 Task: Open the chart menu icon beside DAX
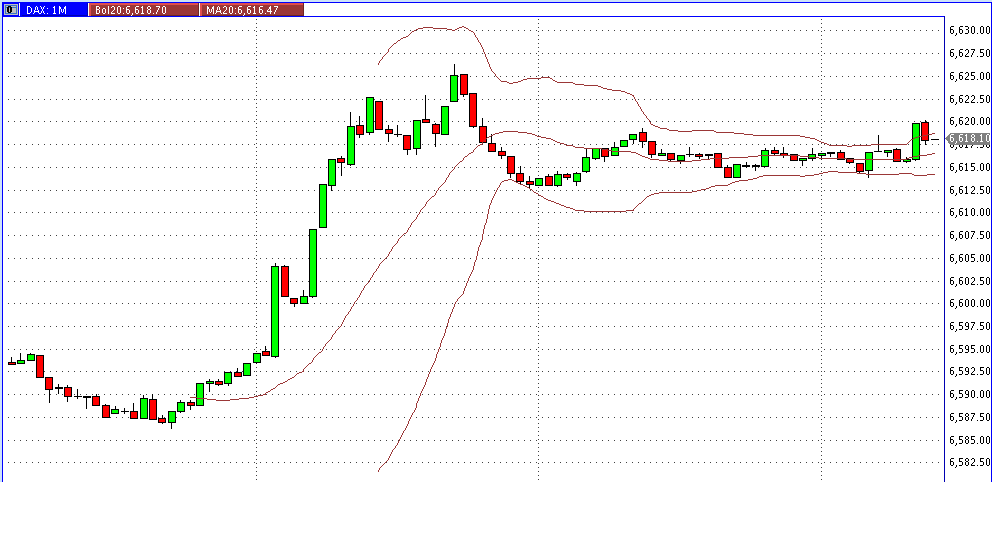(x=11, y=10)
